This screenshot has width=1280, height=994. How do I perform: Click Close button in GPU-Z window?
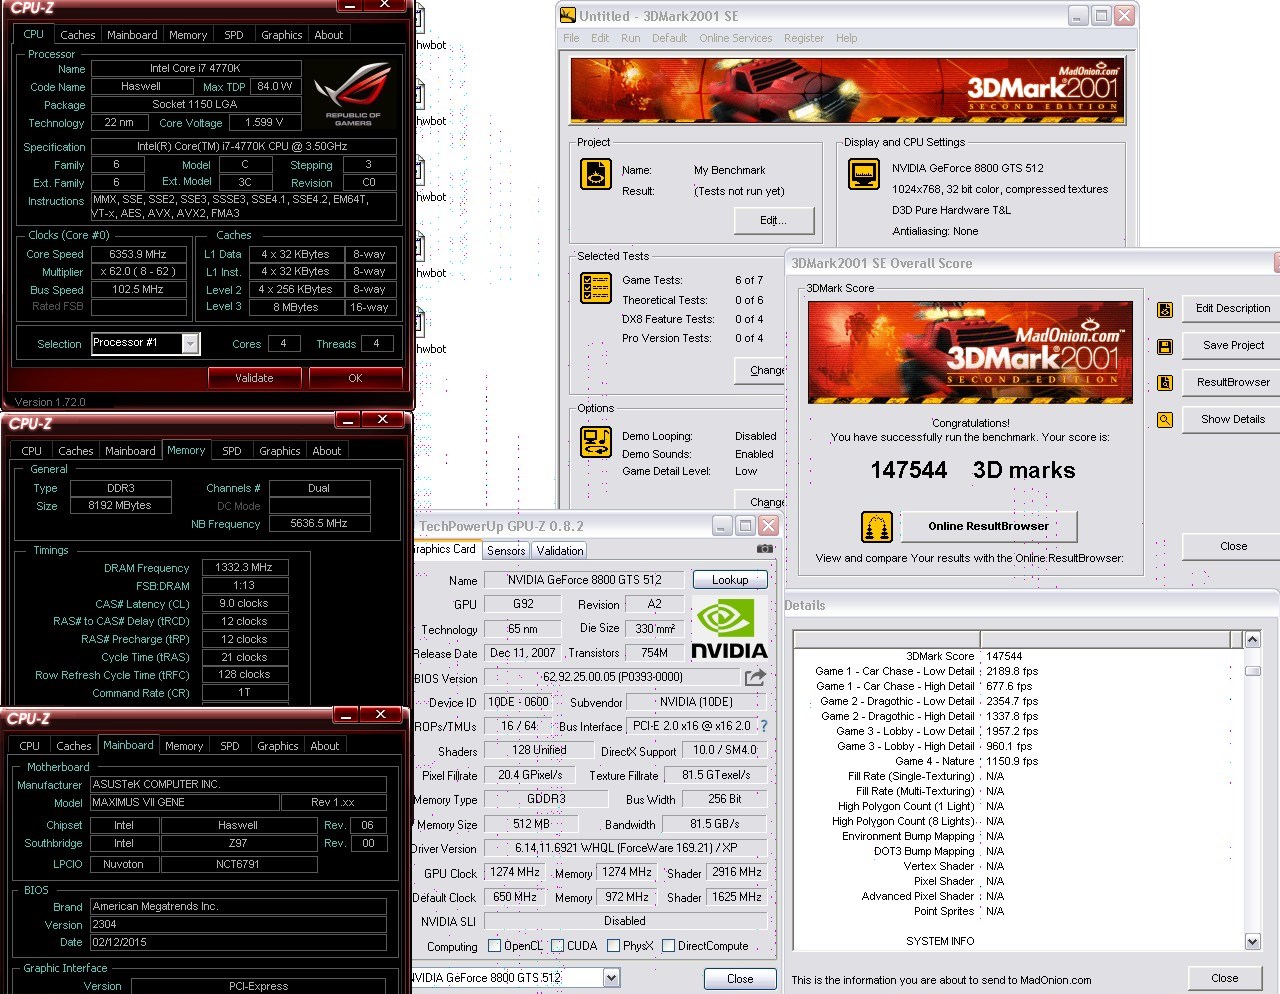[x=740, y=979]
